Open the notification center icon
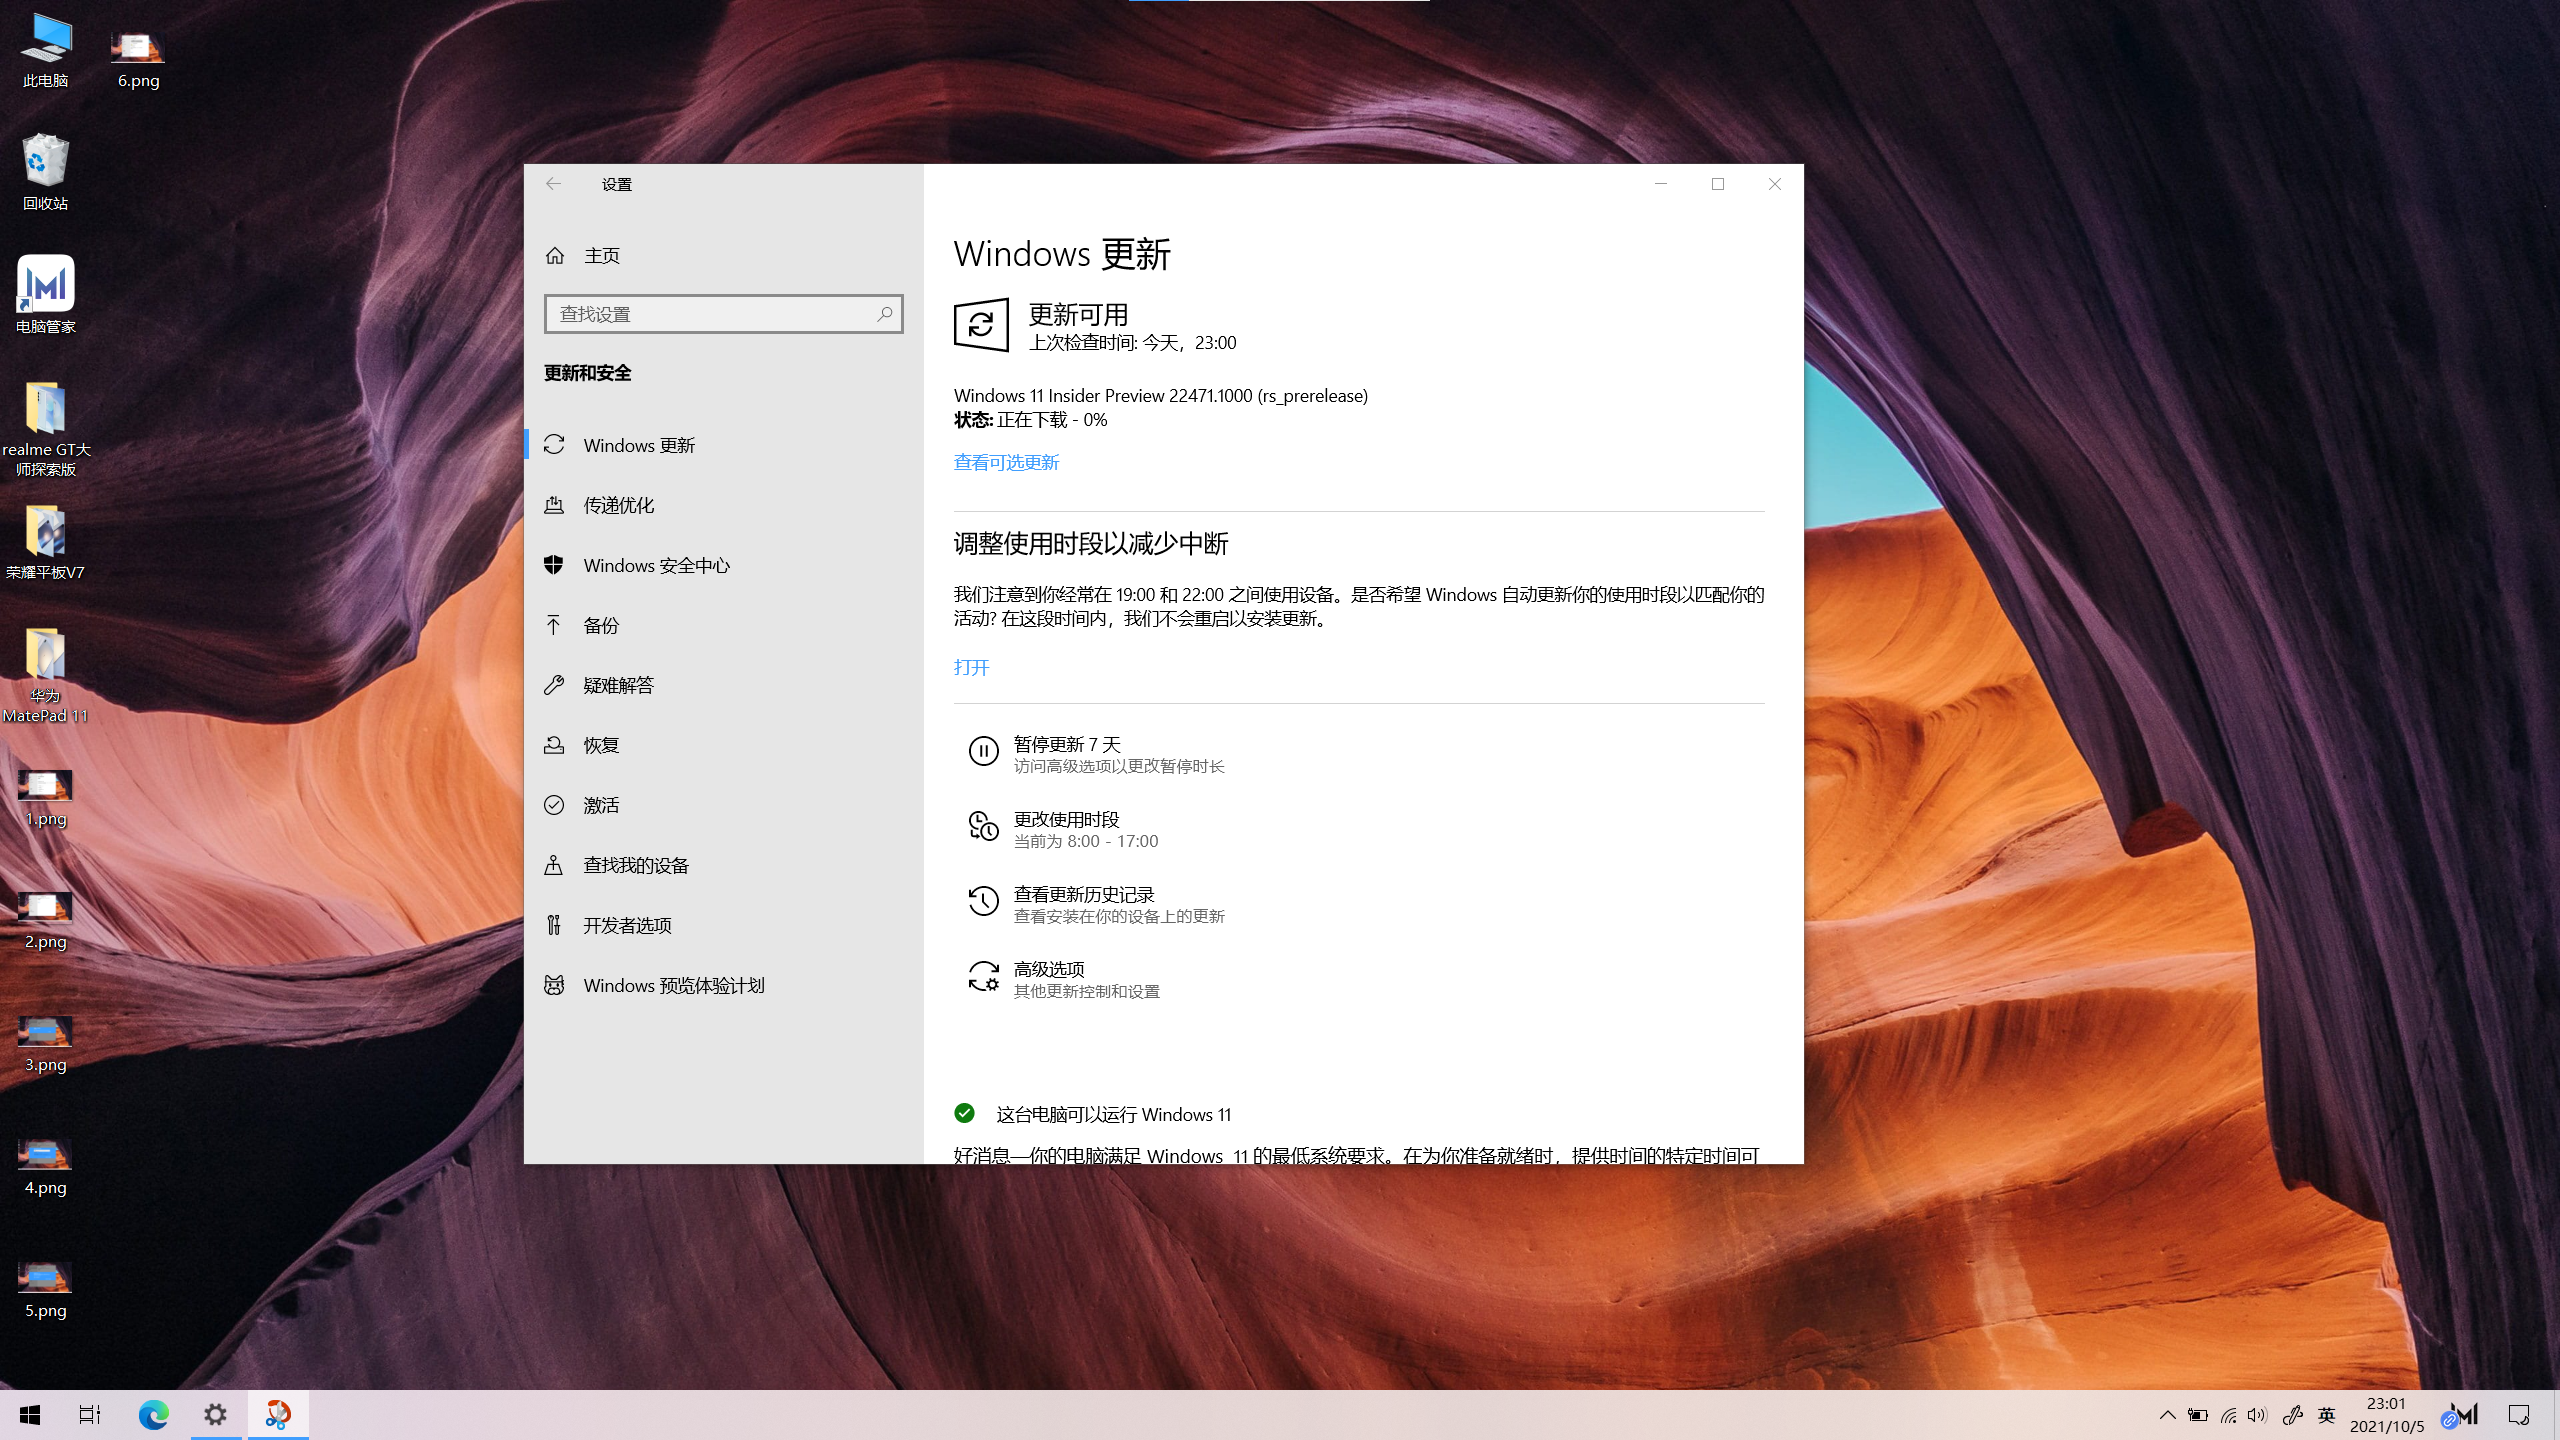The image size is (2560, 1440). coord(2519,1415)
